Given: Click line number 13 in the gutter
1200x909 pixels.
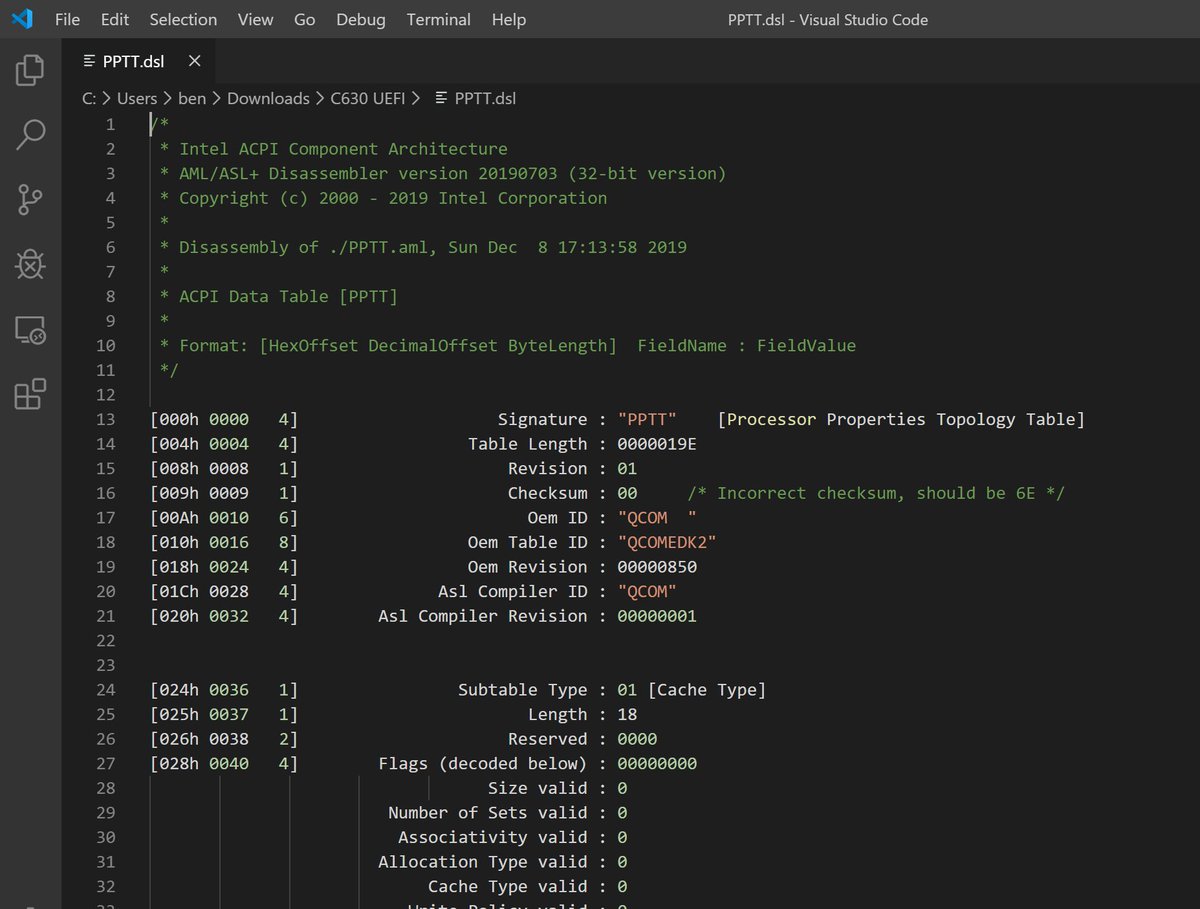Looking at the screenshot, I should point(105,419).
